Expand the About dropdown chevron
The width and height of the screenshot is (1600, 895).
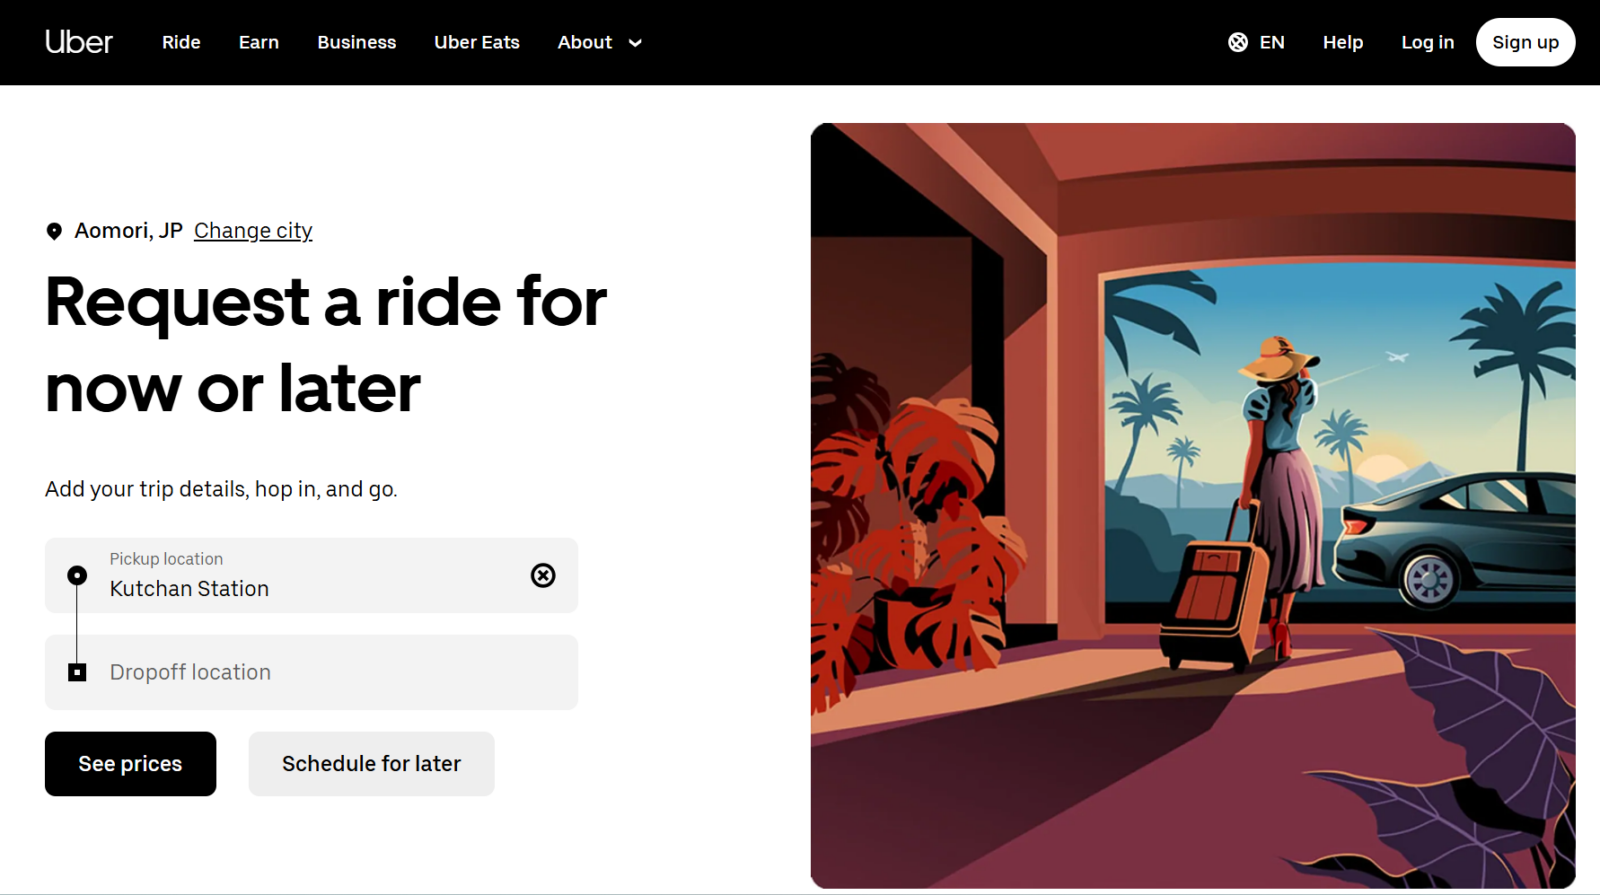(635, 43)
